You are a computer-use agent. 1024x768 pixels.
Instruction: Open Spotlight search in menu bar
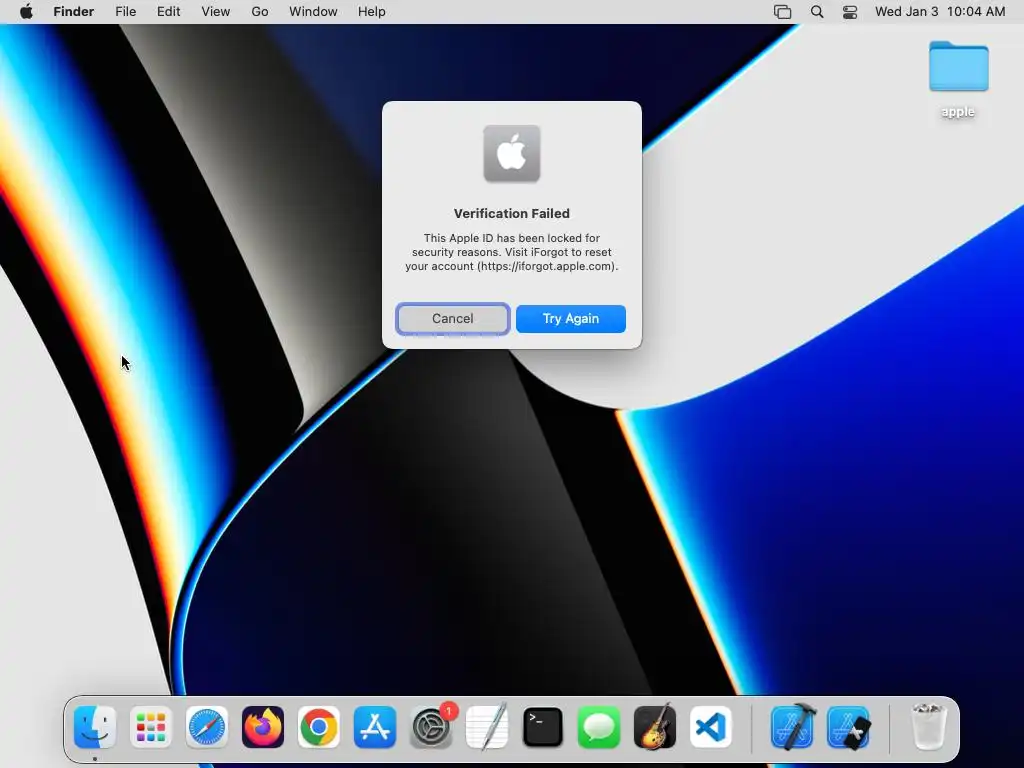coord(816,12)
